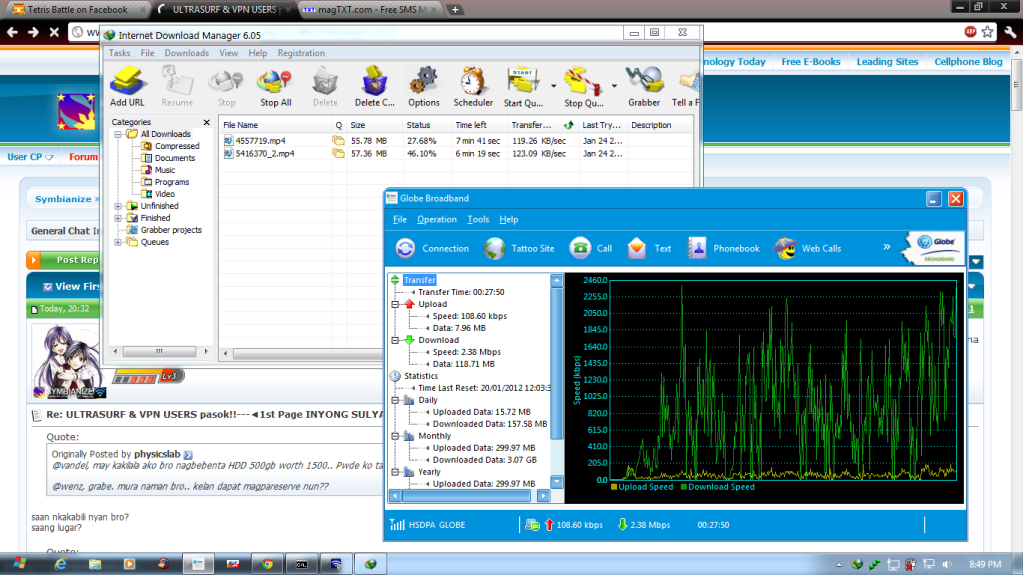Viewport: 1023px width, 575px height.
Task: Open the Text message icon
Action: pyautogui.click(x=637, y=248)
